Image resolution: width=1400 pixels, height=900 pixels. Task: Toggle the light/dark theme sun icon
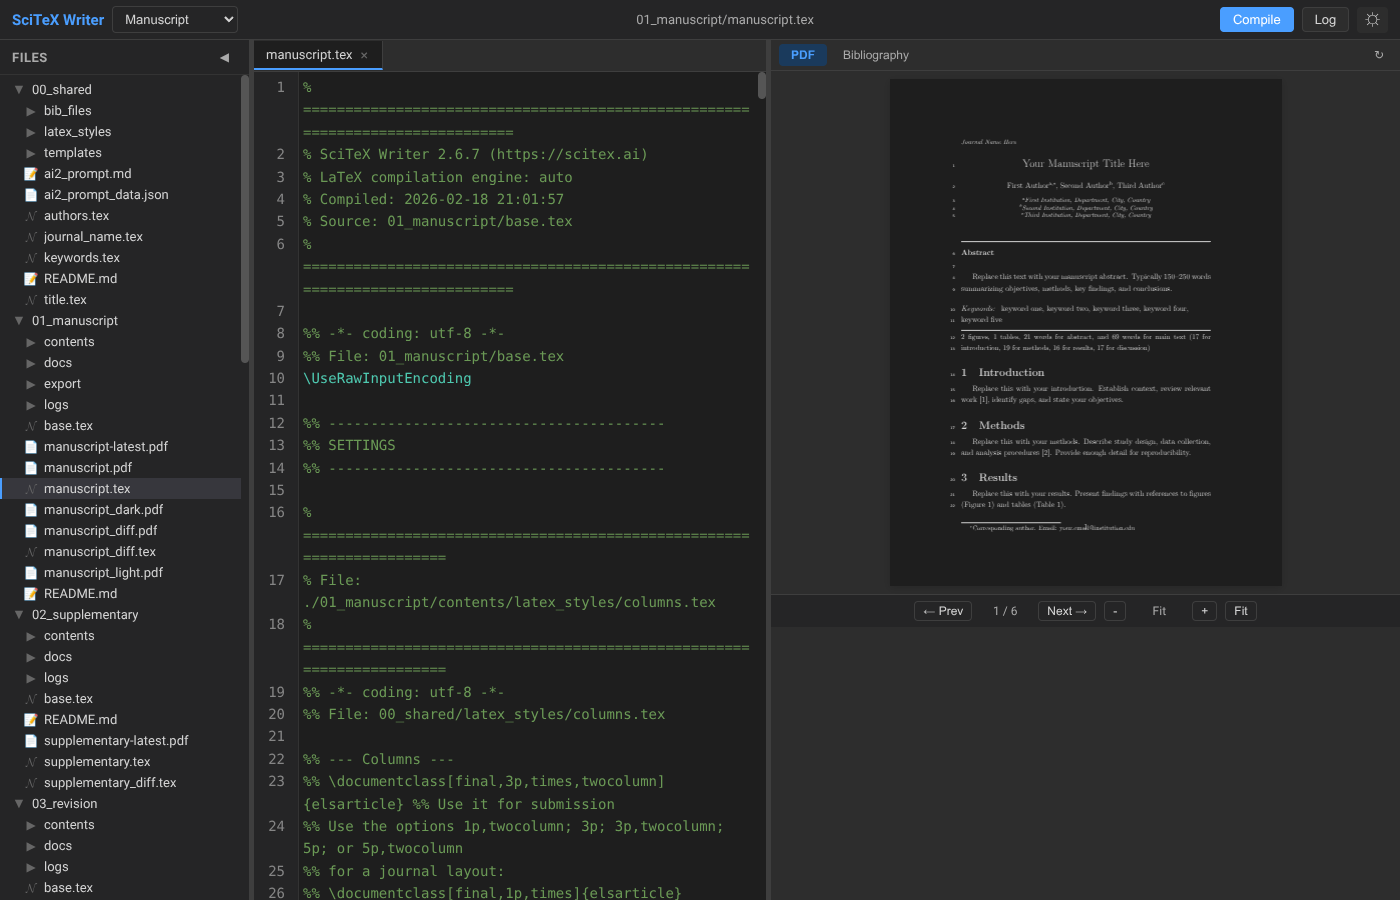pyautogui.click(x=1372, y=20)
